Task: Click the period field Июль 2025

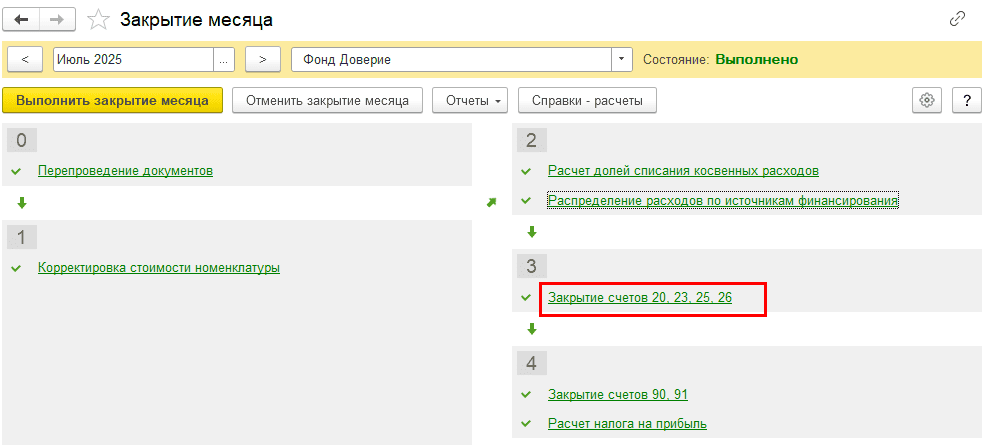Action: (132, 59)
